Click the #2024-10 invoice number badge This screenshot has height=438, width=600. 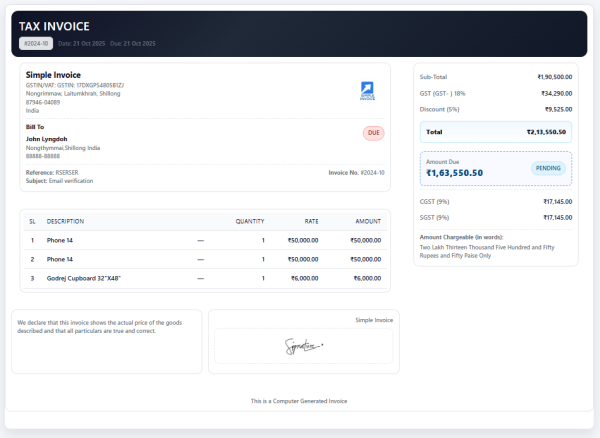pos(35,43)
